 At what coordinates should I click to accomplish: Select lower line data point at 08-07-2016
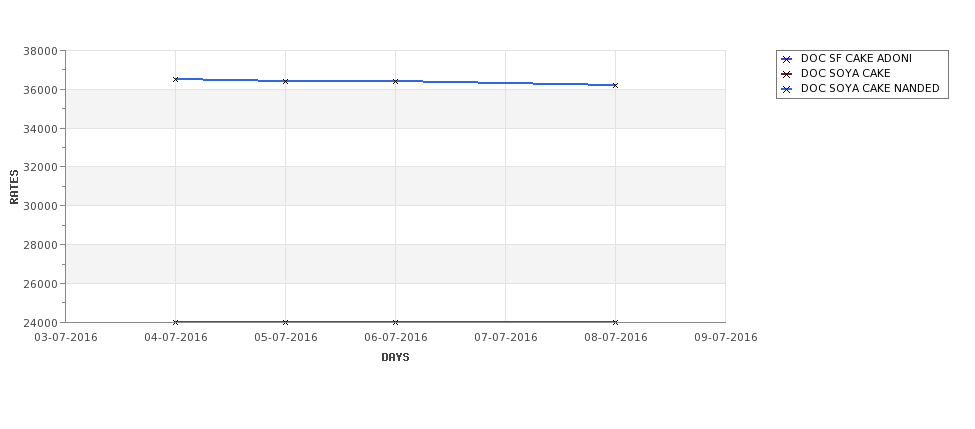(616, 322)
